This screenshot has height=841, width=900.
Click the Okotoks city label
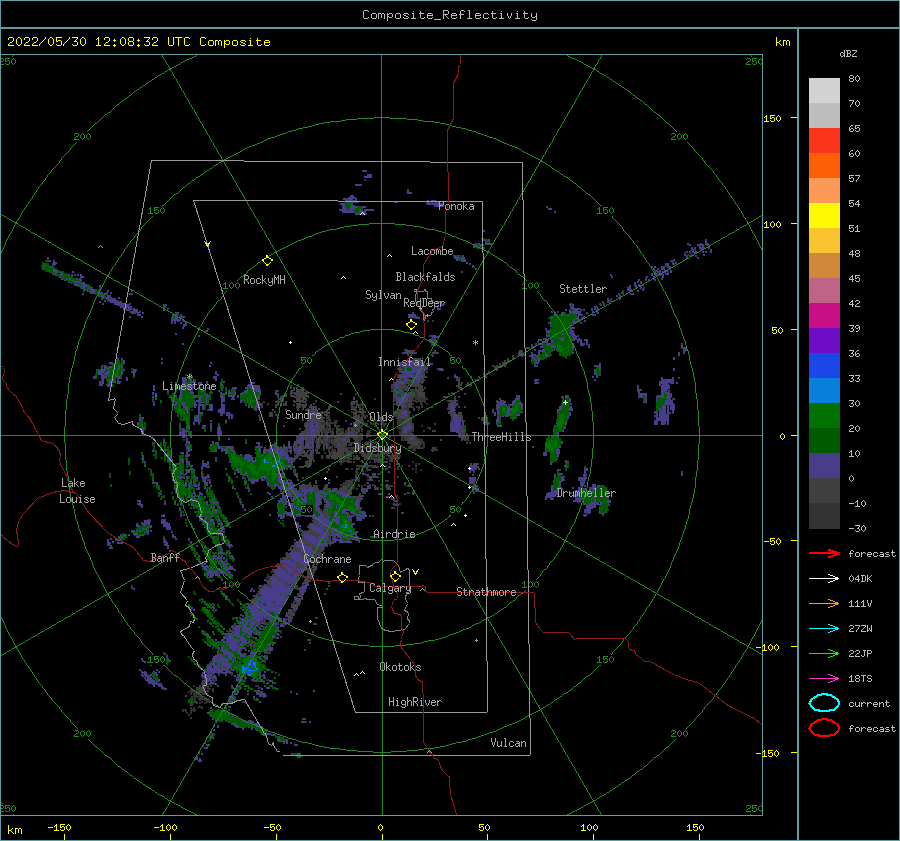pyautogui.click(x=400, y=667)
